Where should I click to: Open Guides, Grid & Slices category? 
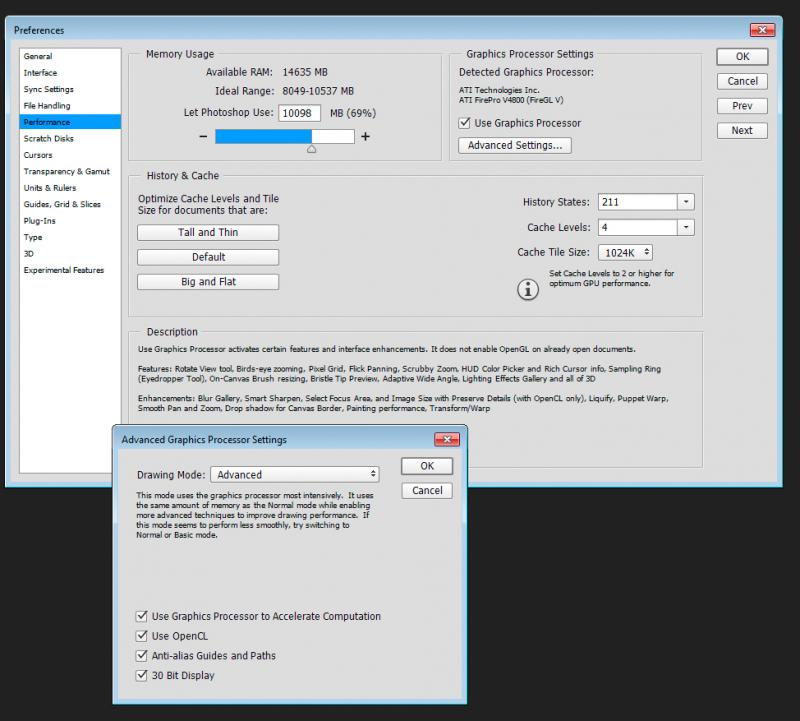[x=70, y=204]
